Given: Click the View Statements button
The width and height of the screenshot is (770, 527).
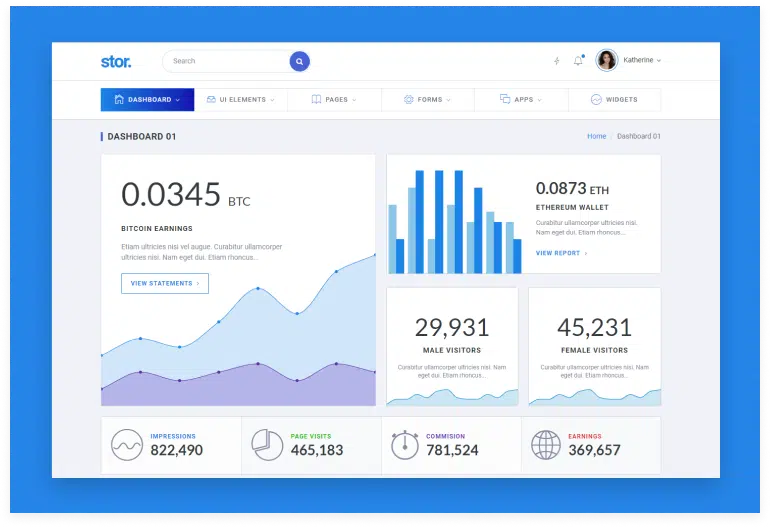Looking at the screenshot, I should pyautogui.click(x=165, y=284).
